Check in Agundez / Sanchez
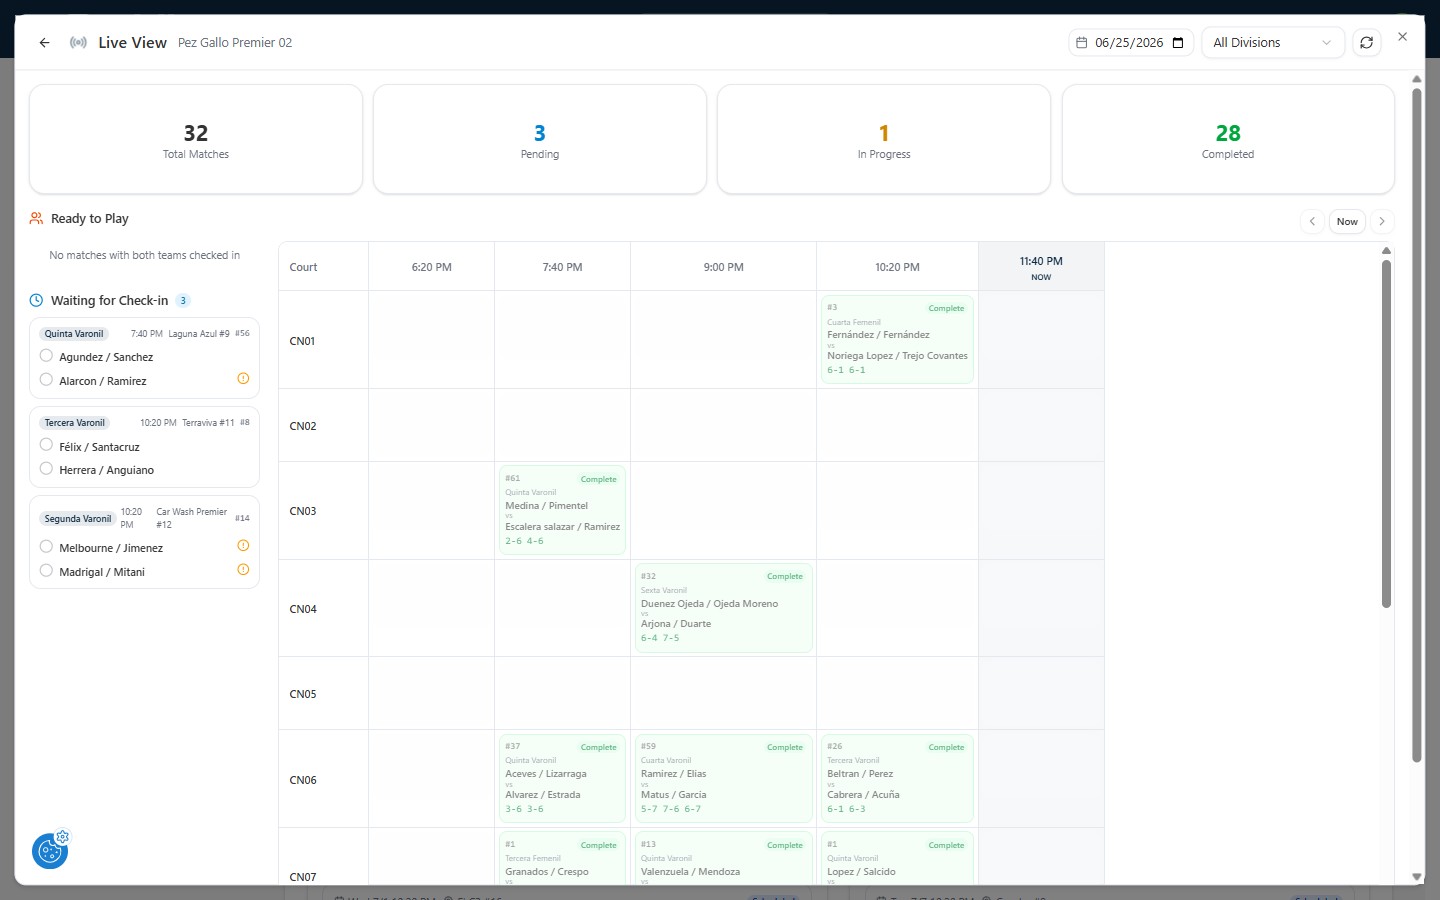The width and height of the screenshot is (1440, 900). [46, 356]
